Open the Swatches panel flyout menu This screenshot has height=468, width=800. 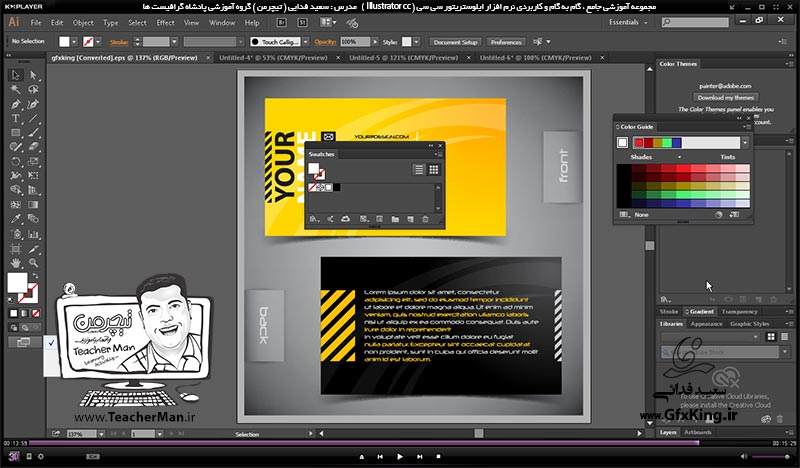(439, 154)
